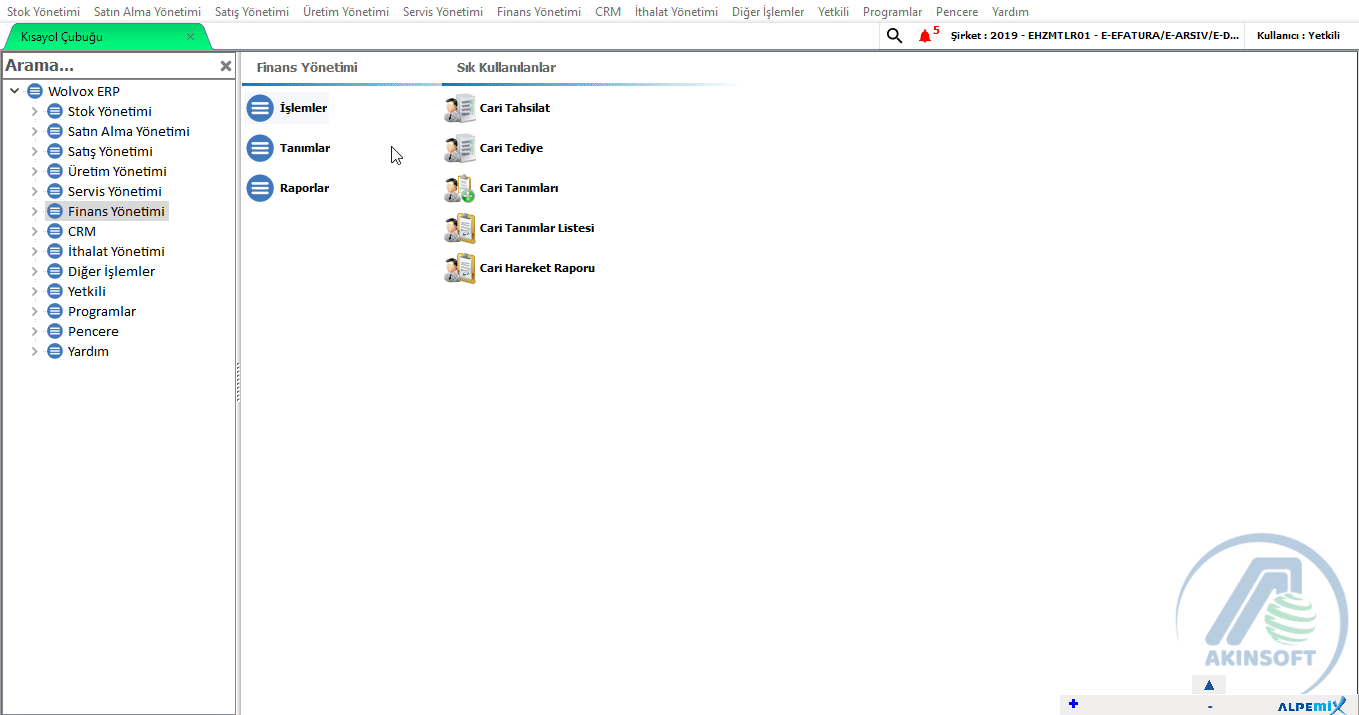The image size is (1359, 715).
Task: Click the Yetkili tree icon
Action: point(55,291)
